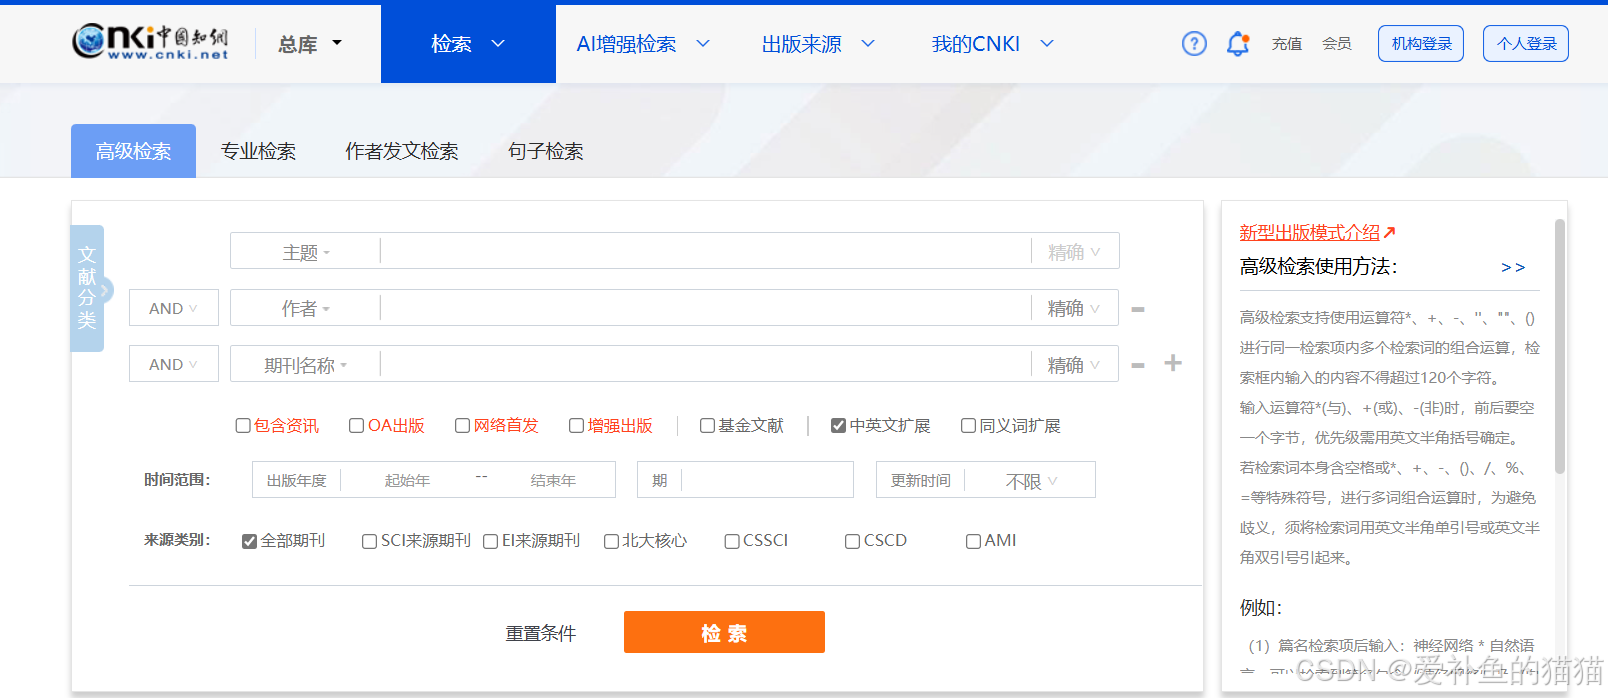
Task: Open the 期刊名称 field selector dropdown
Action: 305,365
